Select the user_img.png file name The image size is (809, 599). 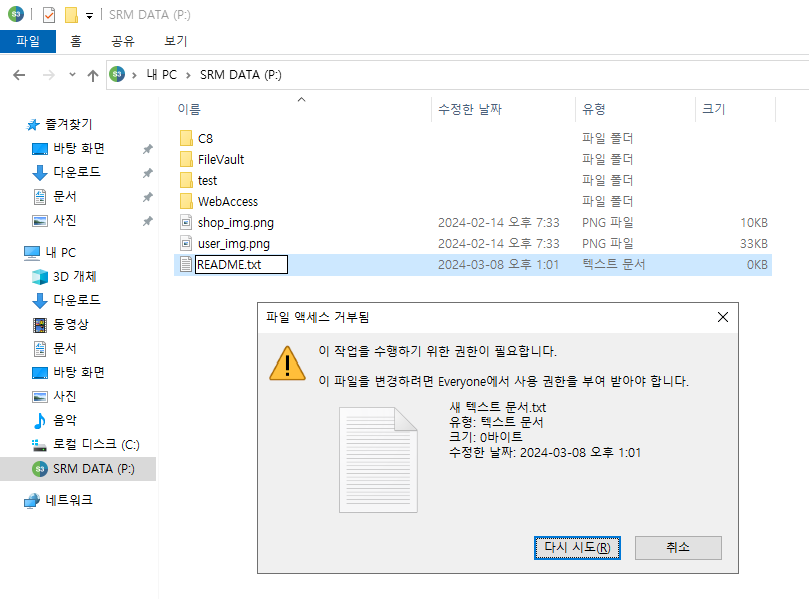tap(234, 244)
